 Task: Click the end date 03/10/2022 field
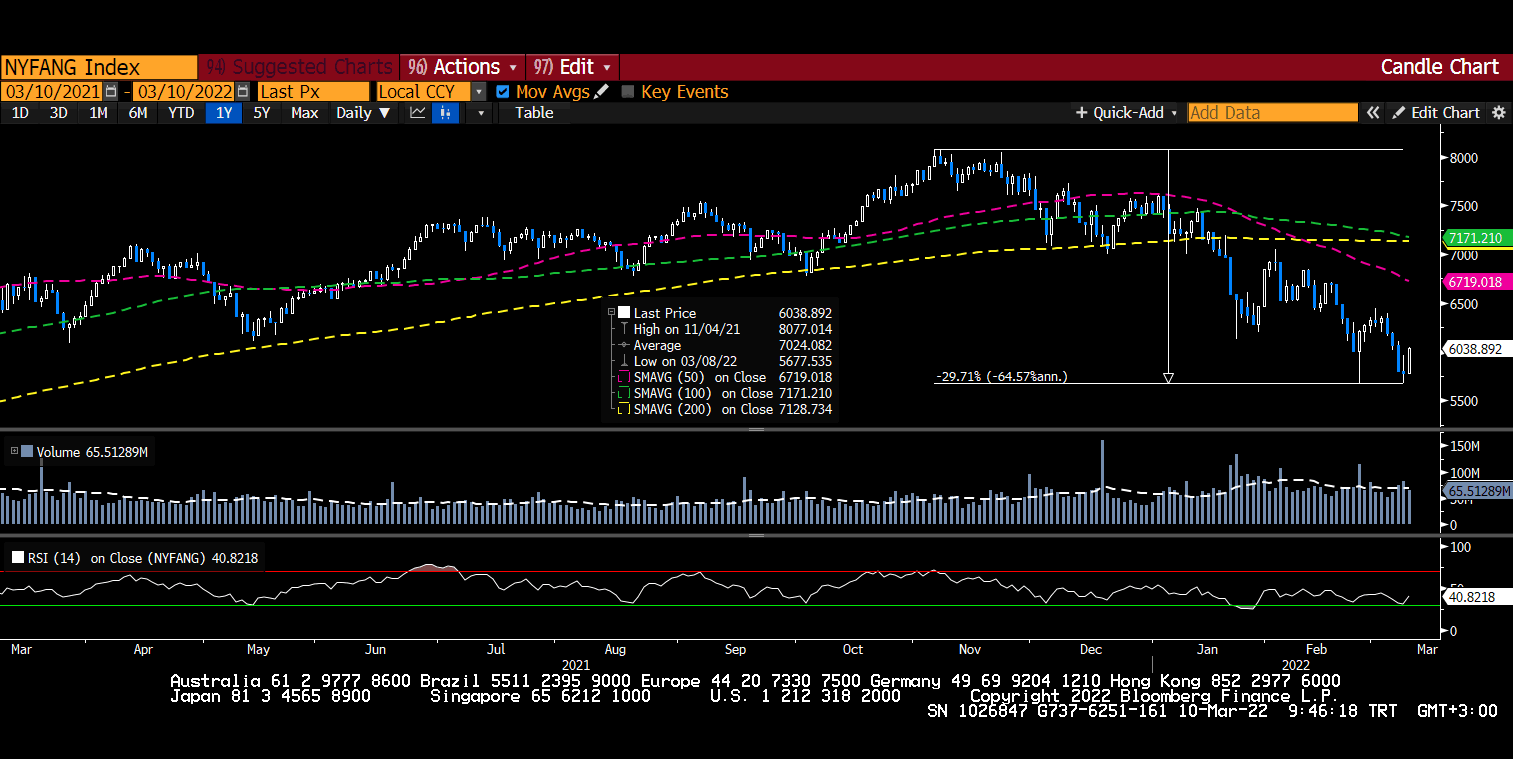click(x=185, y=92)
